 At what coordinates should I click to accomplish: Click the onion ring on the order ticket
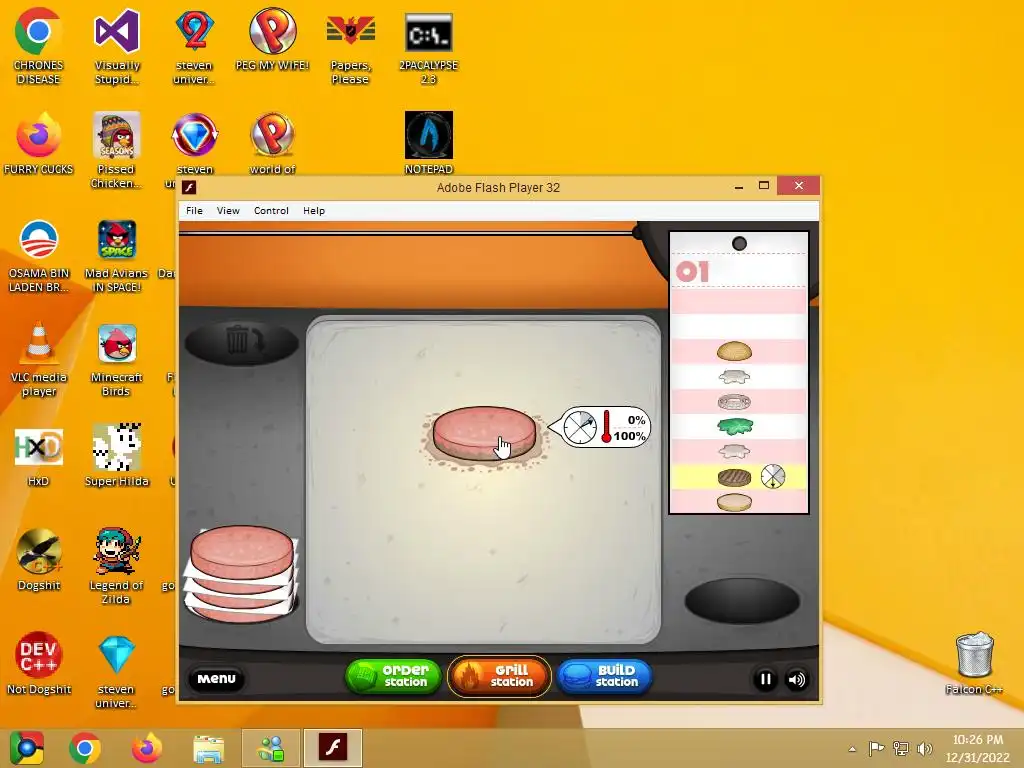734,401
